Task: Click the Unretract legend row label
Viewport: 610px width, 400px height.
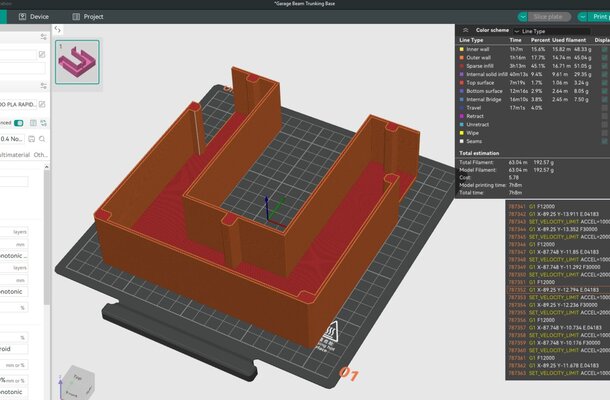Action: 477,125
